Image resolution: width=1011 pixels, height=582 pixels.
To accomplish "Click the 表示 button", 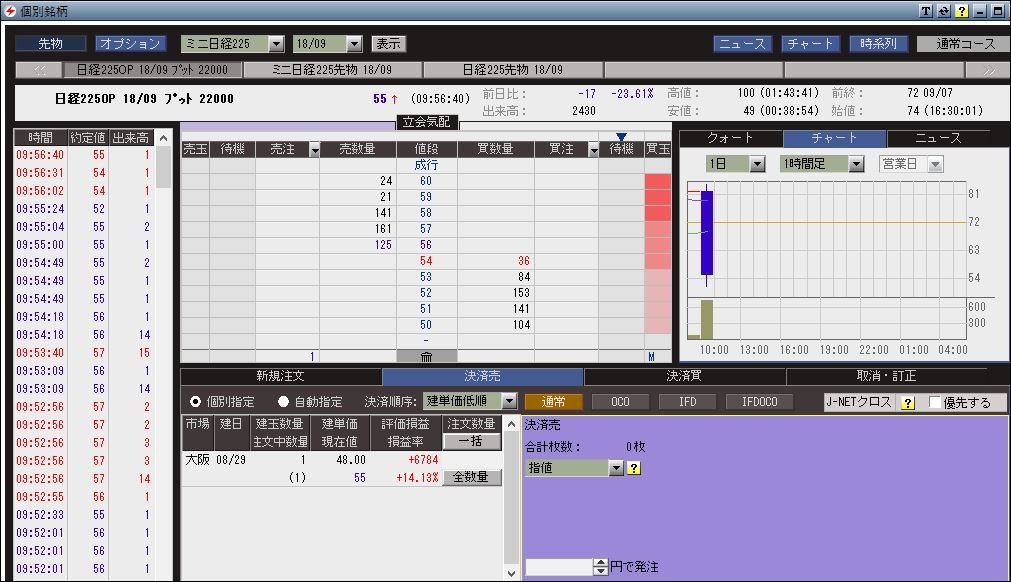I will point(389,44).
